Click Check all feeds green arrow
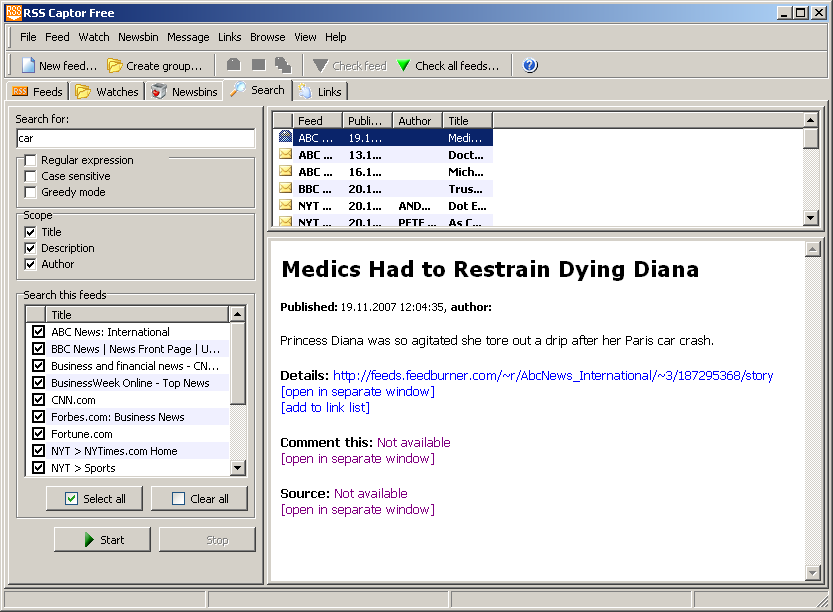 click(404, 66)
